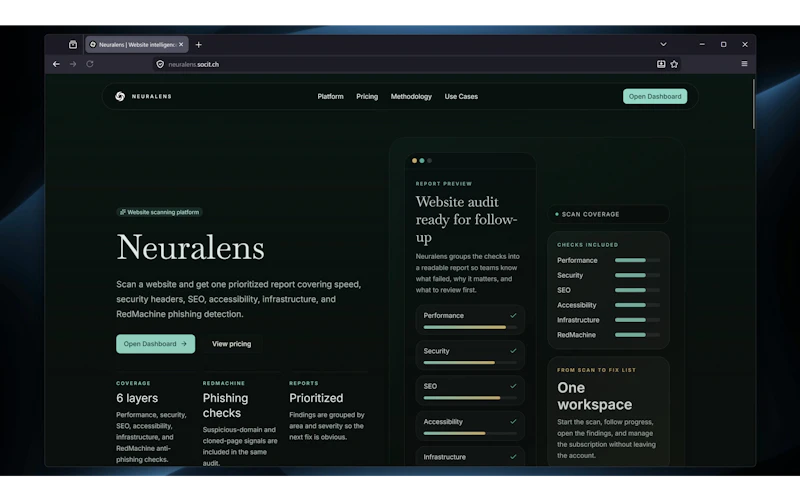The width and height of the screenshot is (800, 500).
Task: Click RedMachine bar in Checks Included
Action: click(x=637, y=335)
